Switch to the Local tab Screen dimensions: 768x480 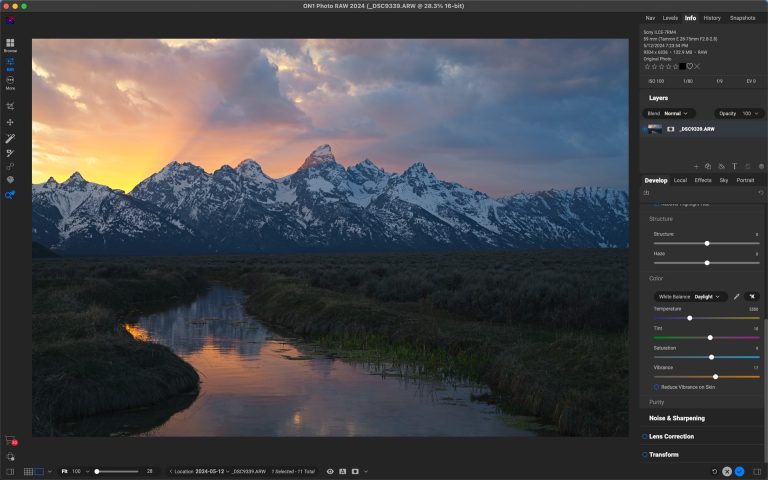[x=680, y=180]
